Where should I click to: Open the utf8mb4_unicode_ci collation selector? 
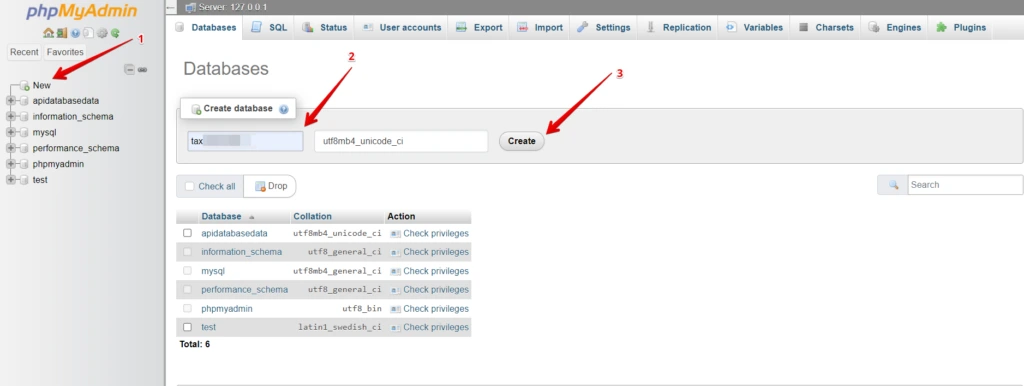click(x=401, y=141)
